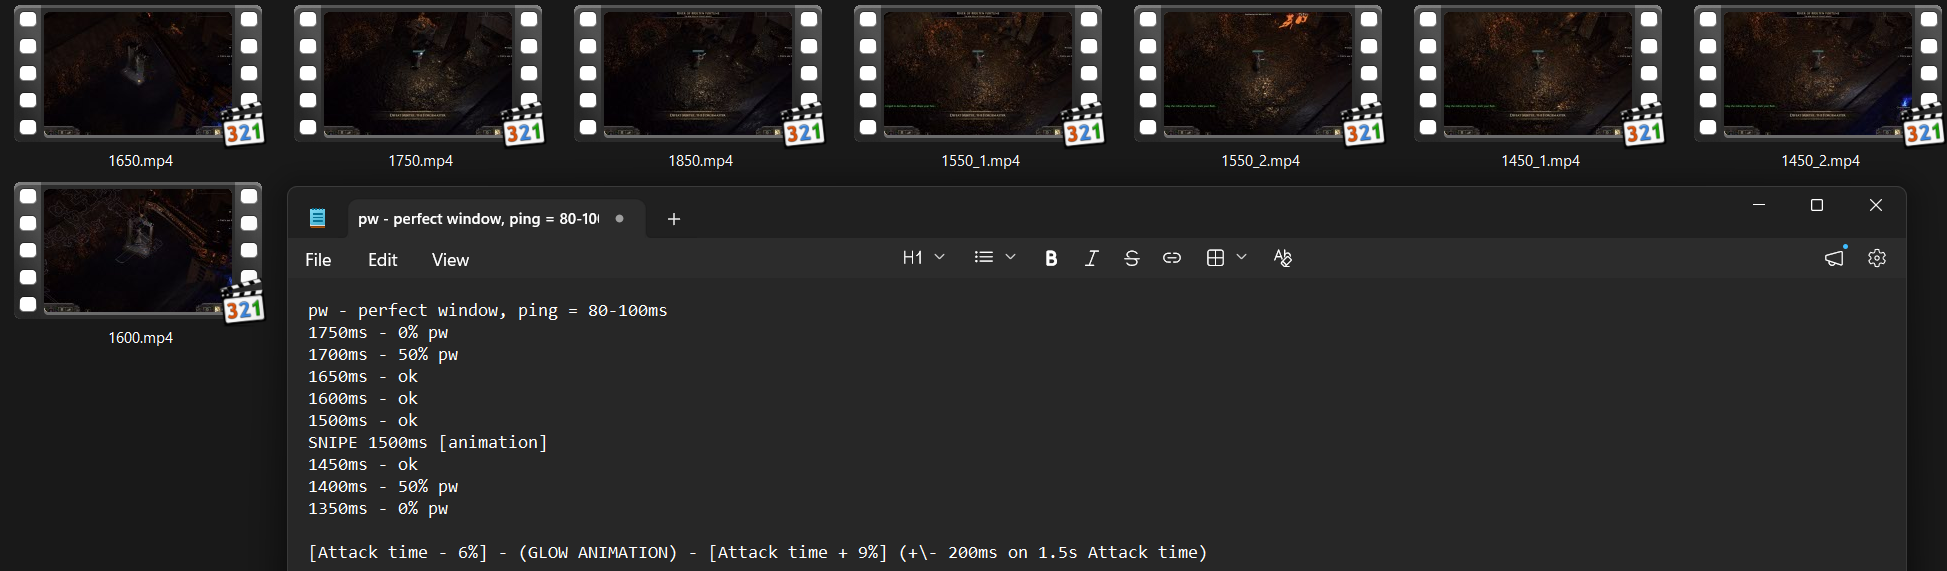The height and width of the screenshot is (571, 1947).
Task: Expand the table options dropdown arrow
Action: [x=1242, y=257]
